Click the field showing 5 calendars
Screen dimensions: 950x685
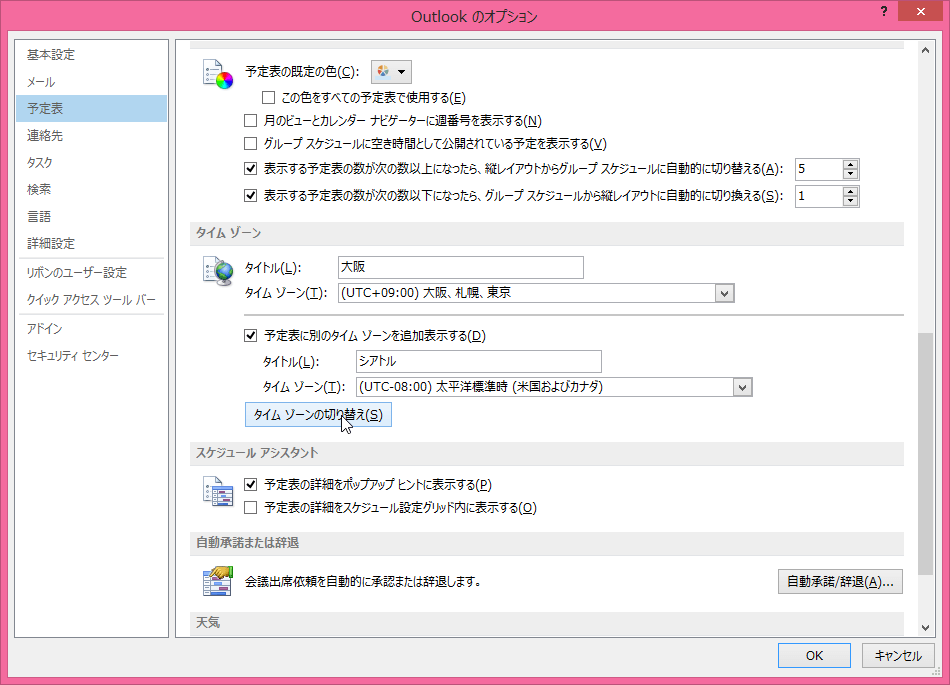[x=819, y=169]
